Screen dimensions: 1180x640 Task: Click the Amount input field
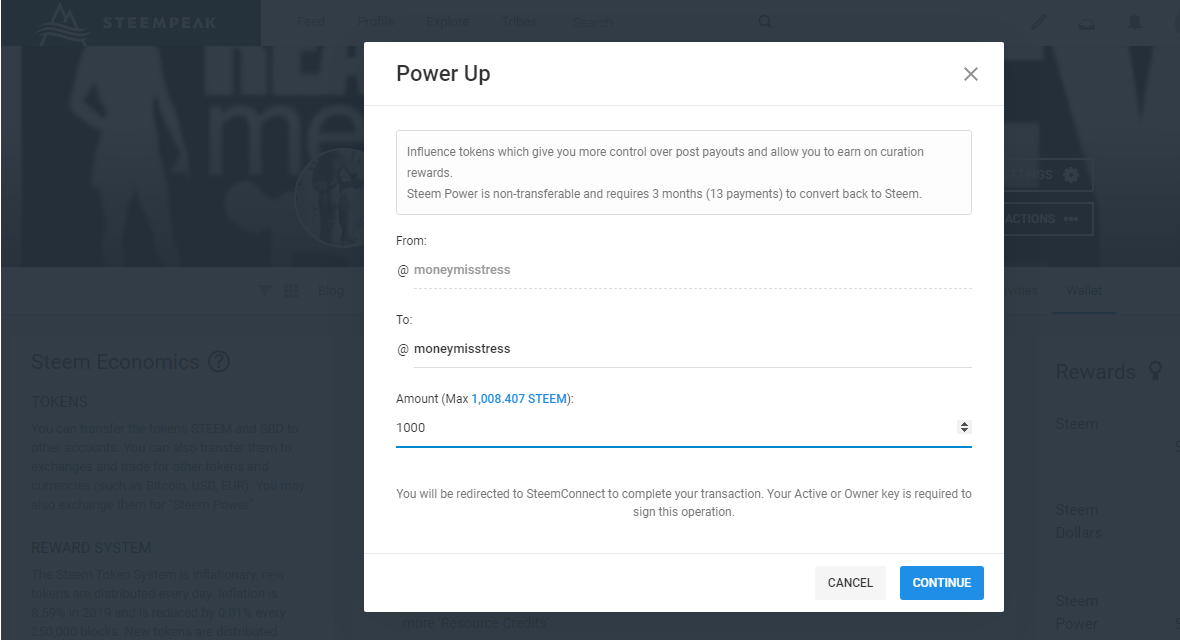tap(670, 427)
